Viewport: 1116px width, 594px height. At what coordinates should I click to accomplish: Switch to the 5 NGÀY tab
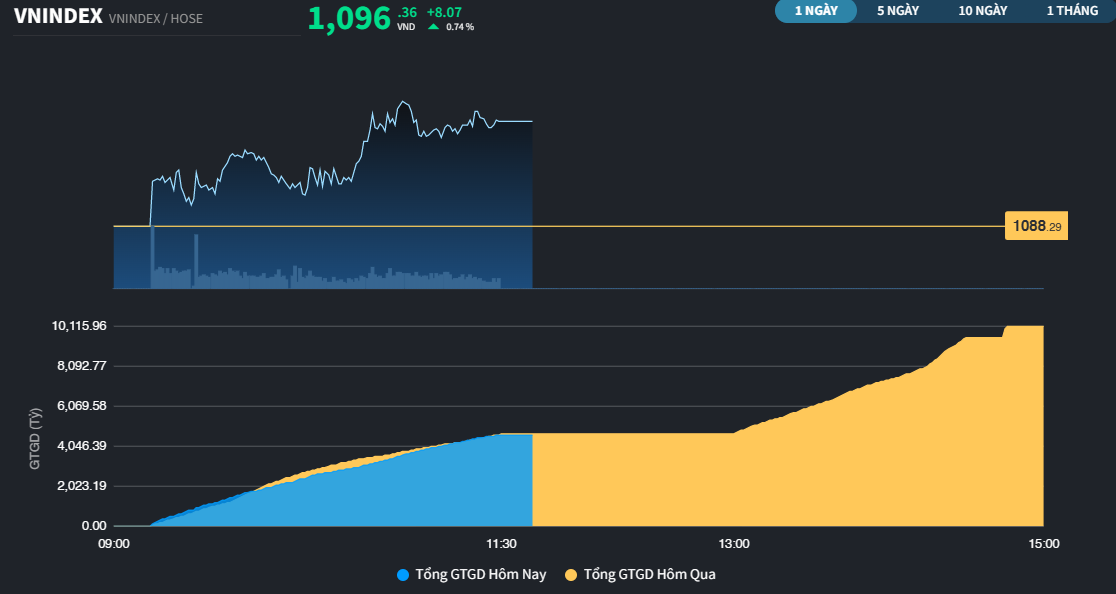tap(897, 11)
